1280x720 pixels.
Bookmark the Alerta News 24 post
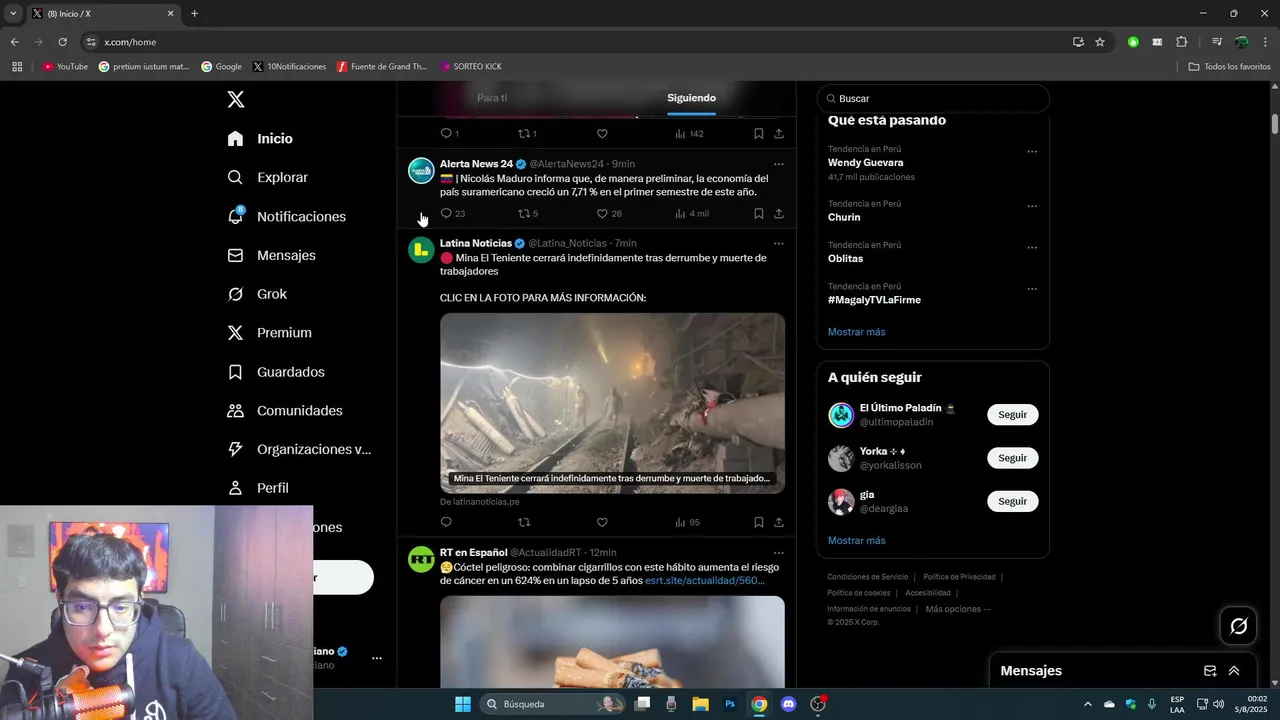(759, 213)
